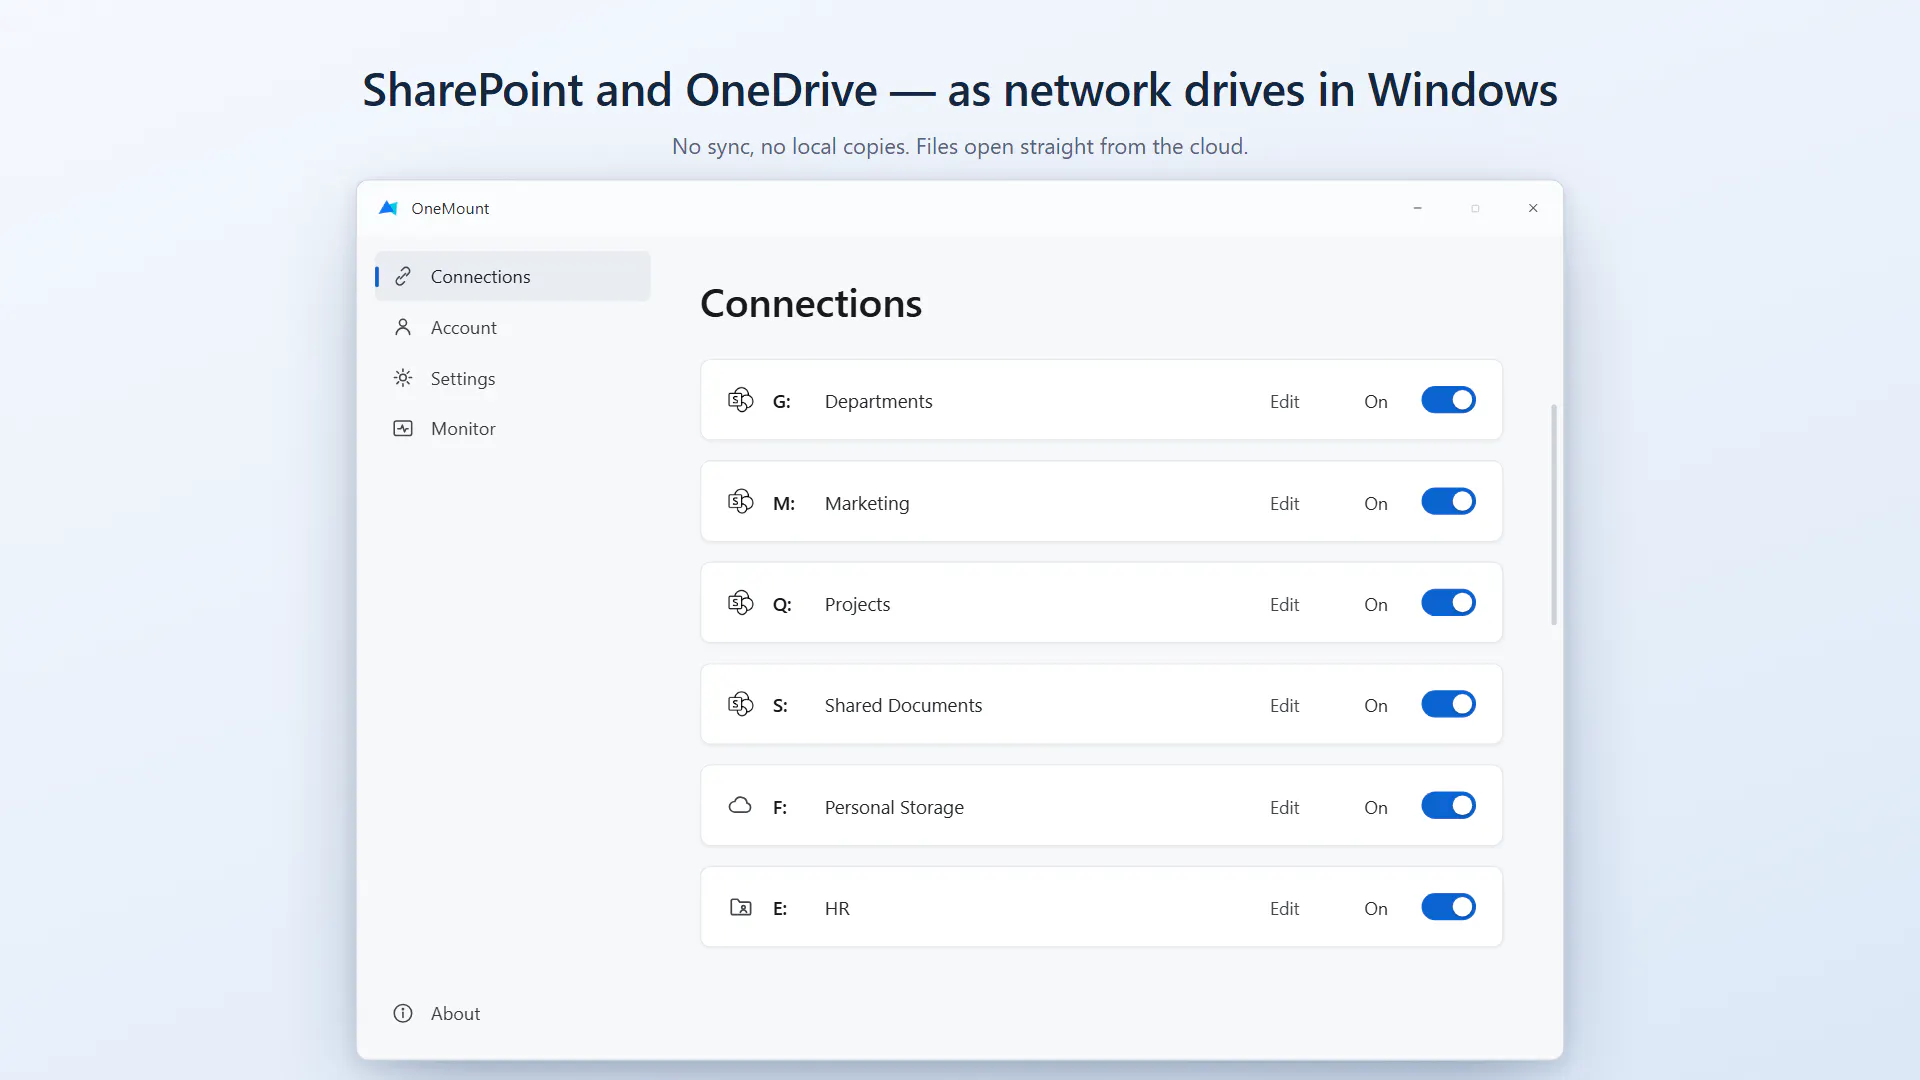This screenshot has width=1920, height=1080.
Task: Click the connections list vertical scrollbar
Action: tap(1553, 514)
